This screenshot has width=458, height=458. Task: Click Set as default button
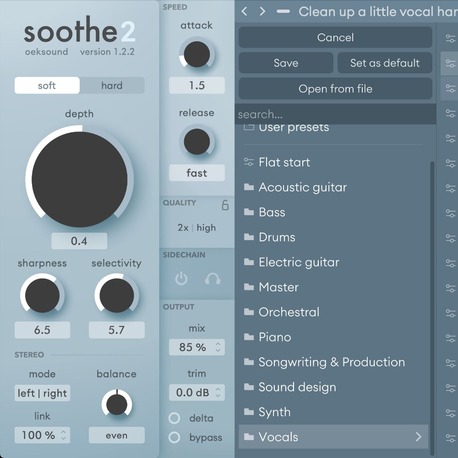point(385,63)
